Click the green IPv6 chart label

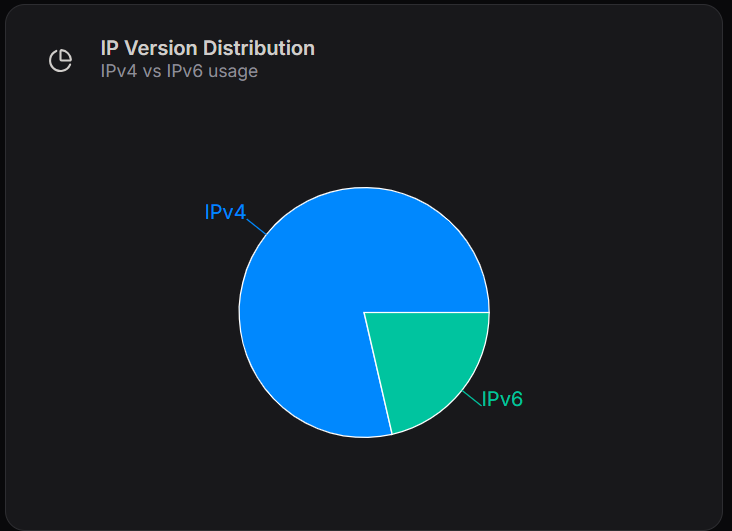click(x=502, y=399)
